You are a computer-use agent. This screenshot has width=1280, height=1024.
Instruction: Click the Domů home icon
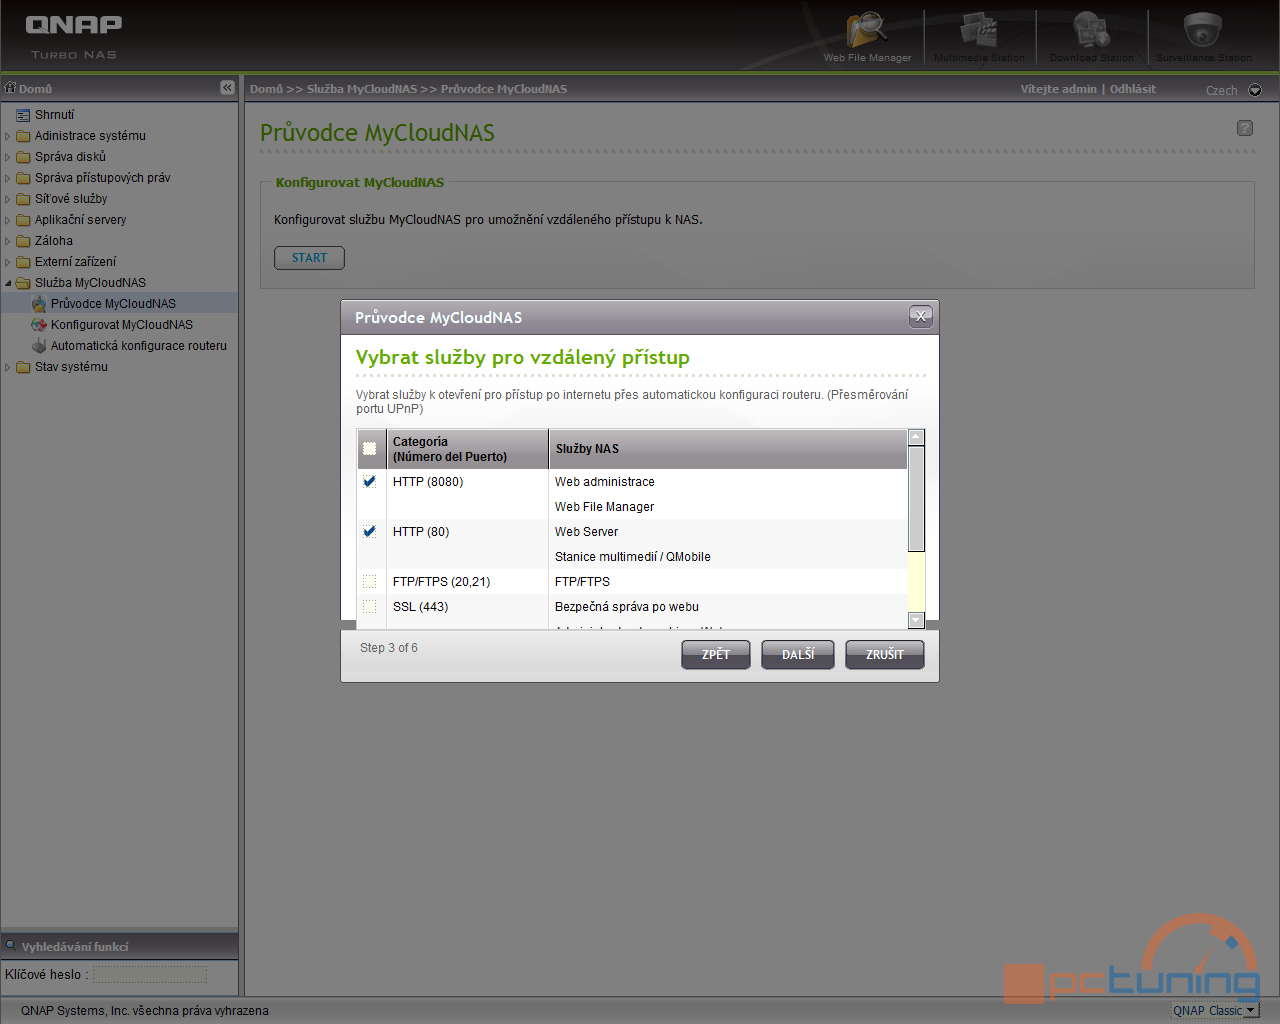pos(11,88)
